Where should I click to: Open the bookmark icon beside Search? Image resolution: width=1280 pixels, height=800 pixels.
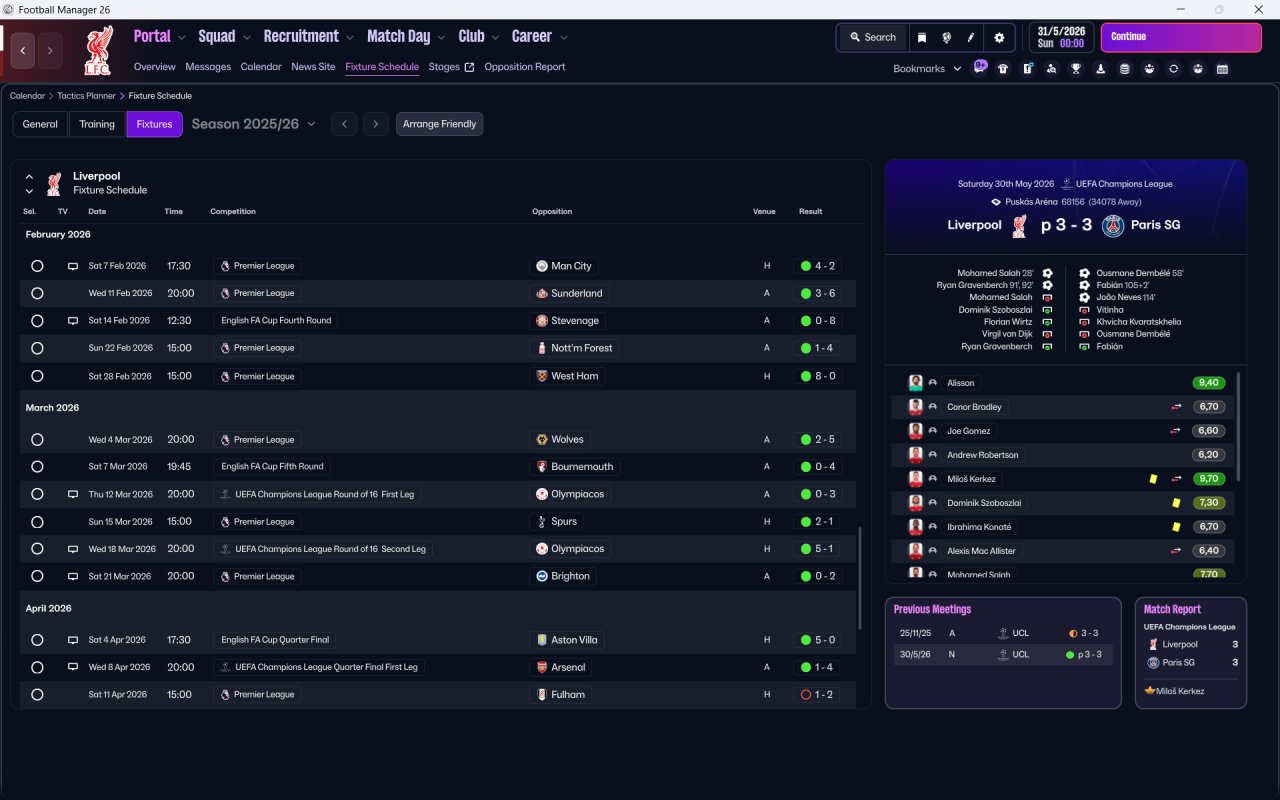coord(922,38)
